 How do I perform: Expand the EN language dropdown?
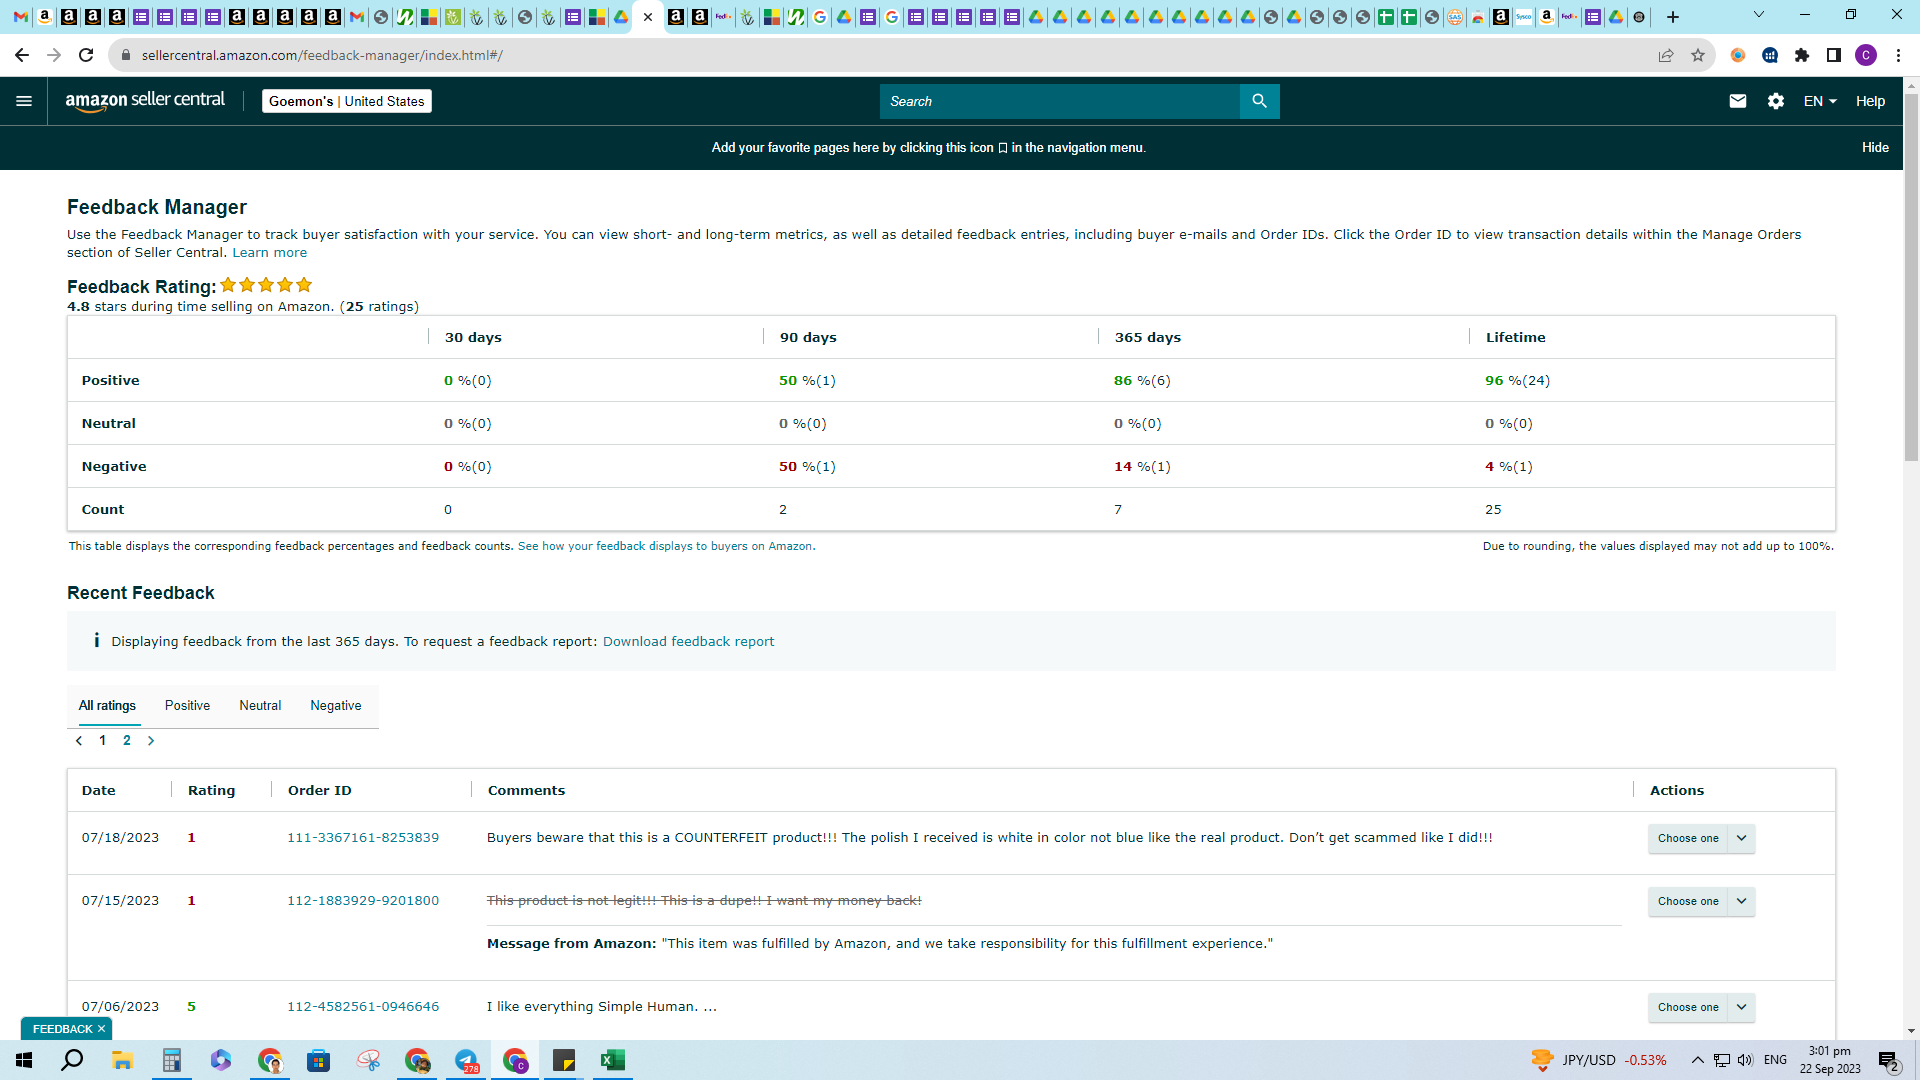[1820, 101]
